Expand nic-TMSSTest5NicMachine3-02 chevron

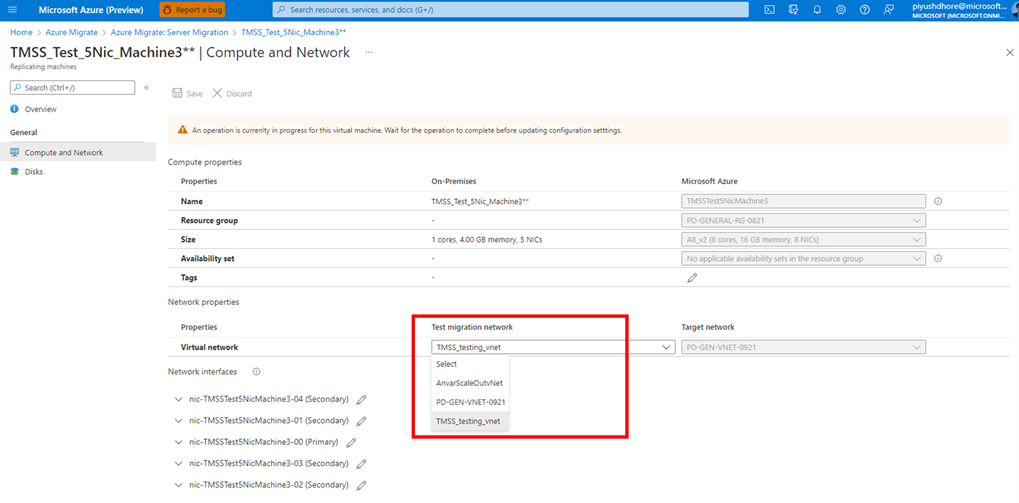[x=179, y=485]
